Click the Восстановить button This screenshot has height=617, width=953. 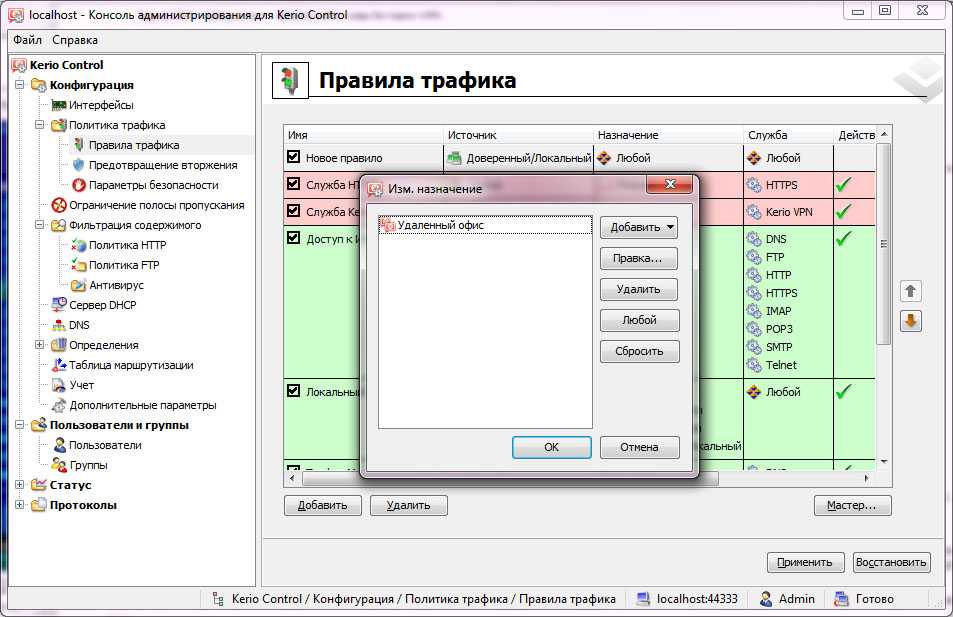(891, 562)
